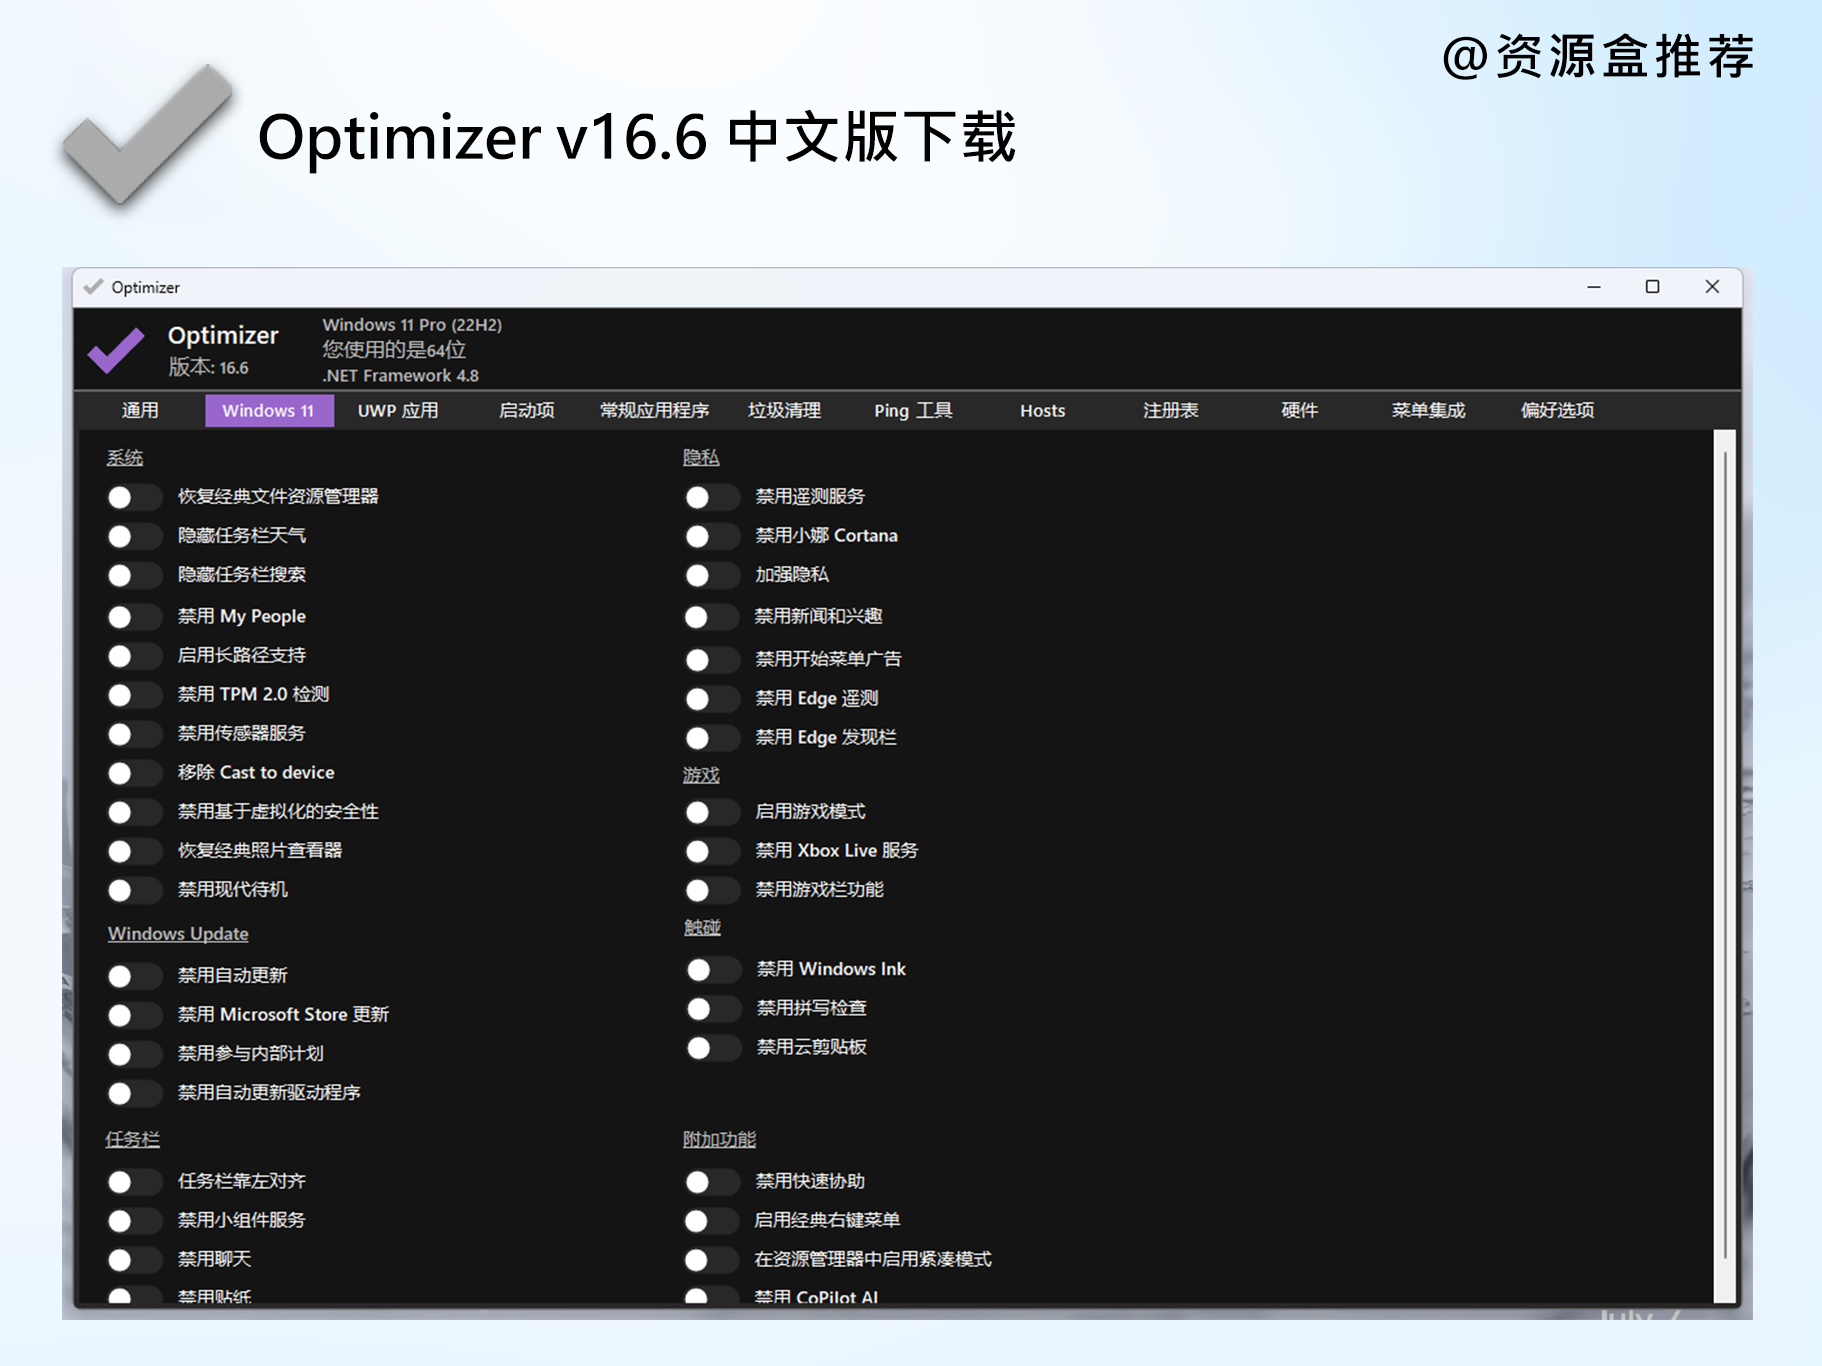Image resolution: width=1822 pixels, height=1366 pixels.
Task: Enable 启用长路径支持
Action: tap(135, 655)
